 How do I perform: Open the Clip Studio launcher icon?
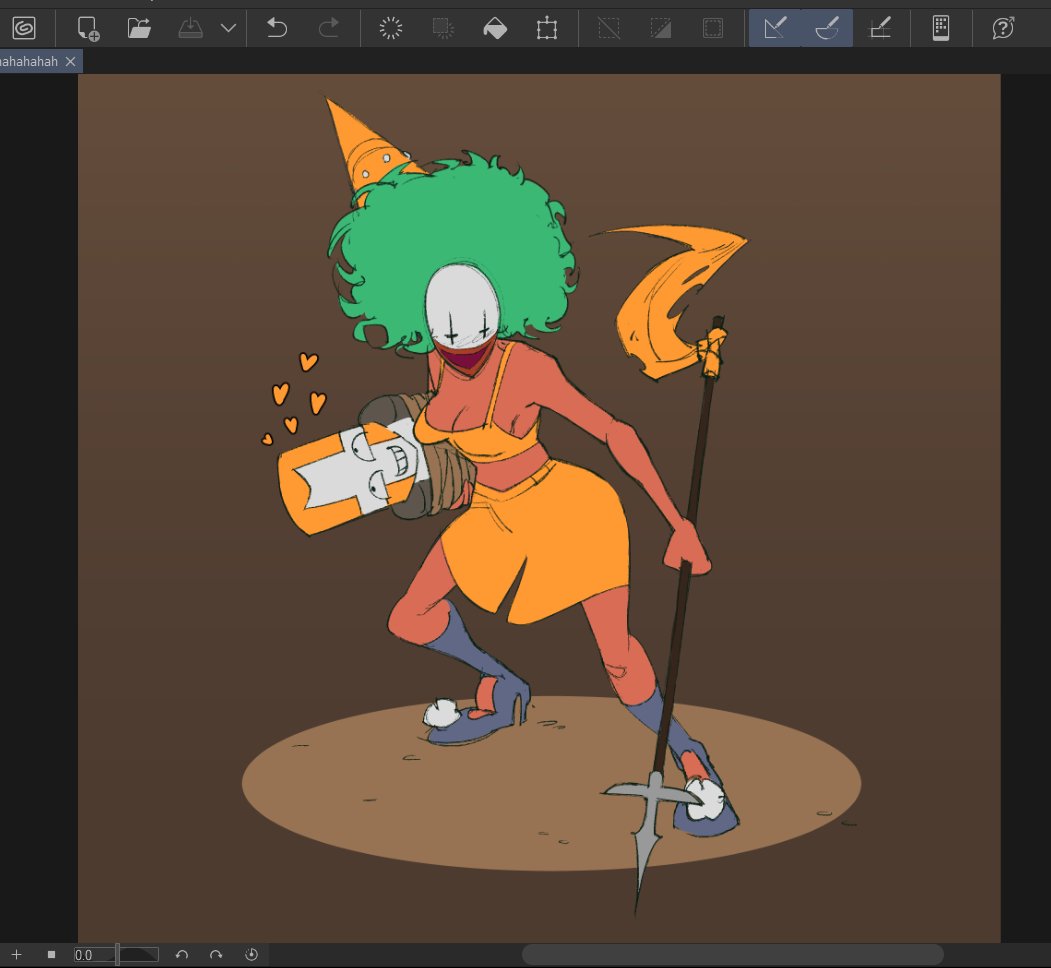[x=24, y=28]
